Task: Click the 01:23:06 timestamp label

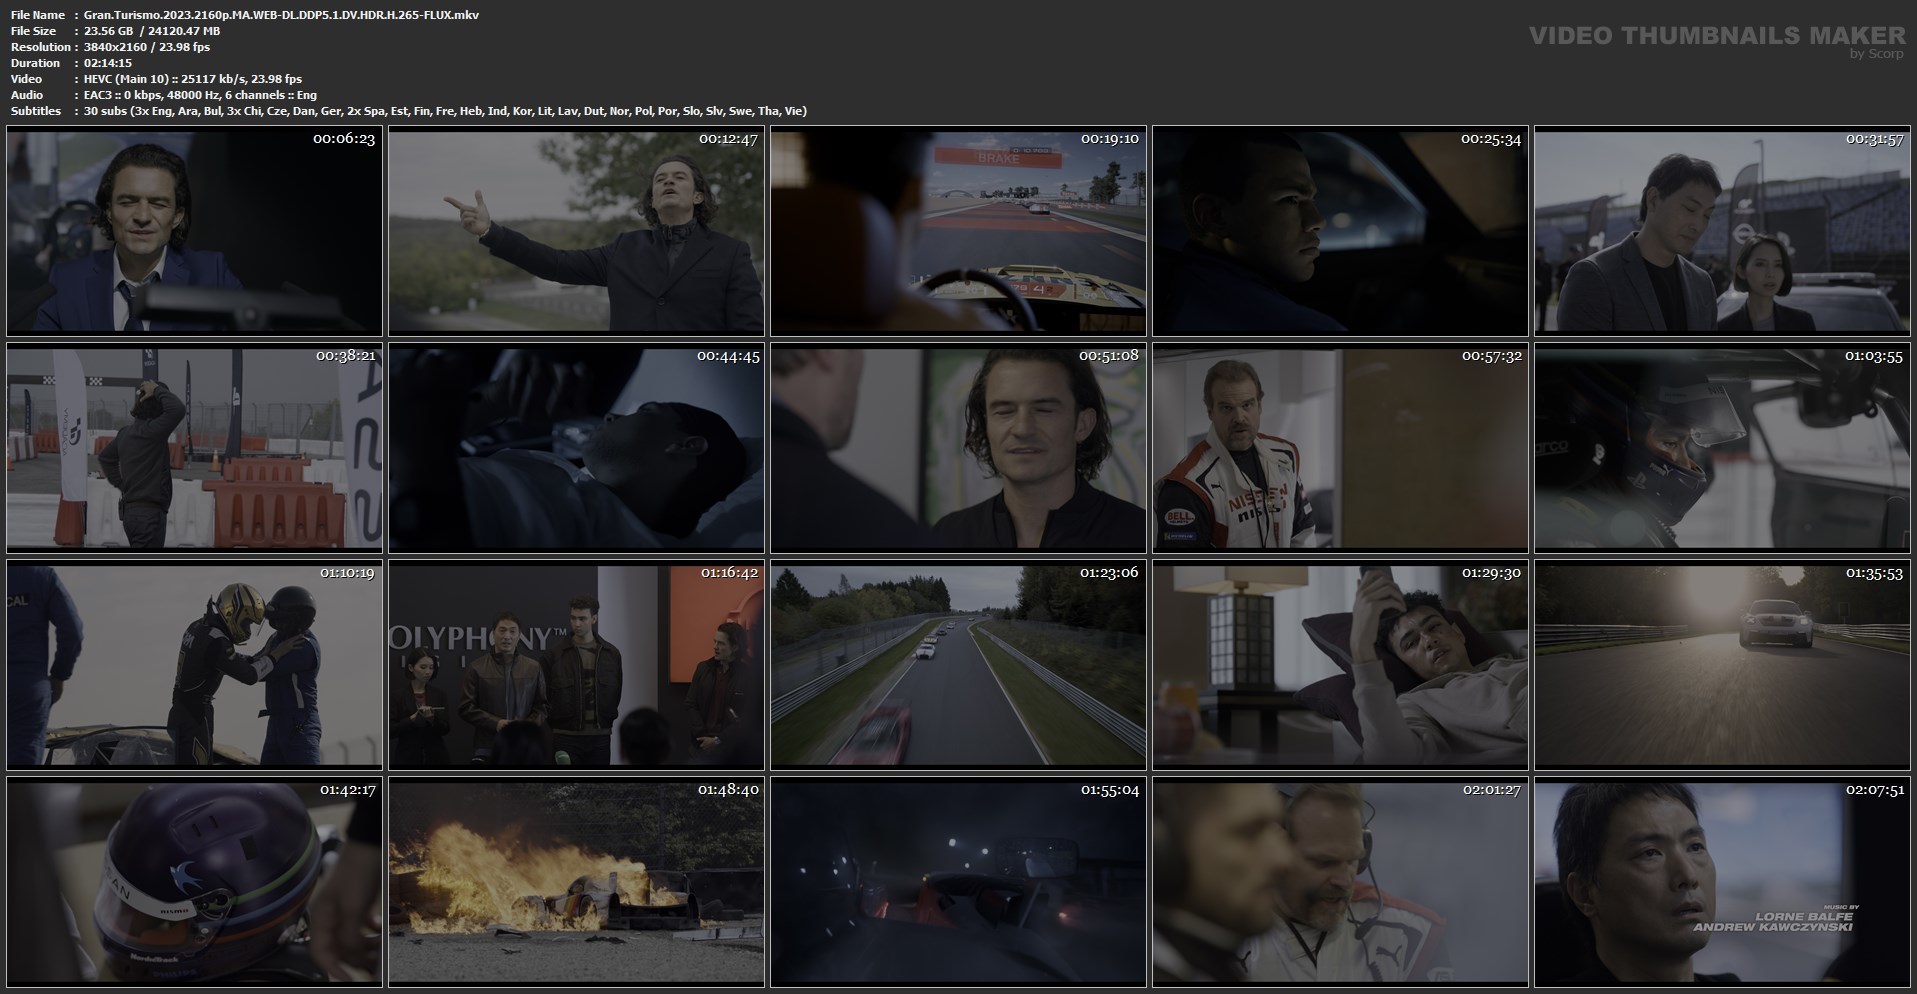Action: point(1110,573)
